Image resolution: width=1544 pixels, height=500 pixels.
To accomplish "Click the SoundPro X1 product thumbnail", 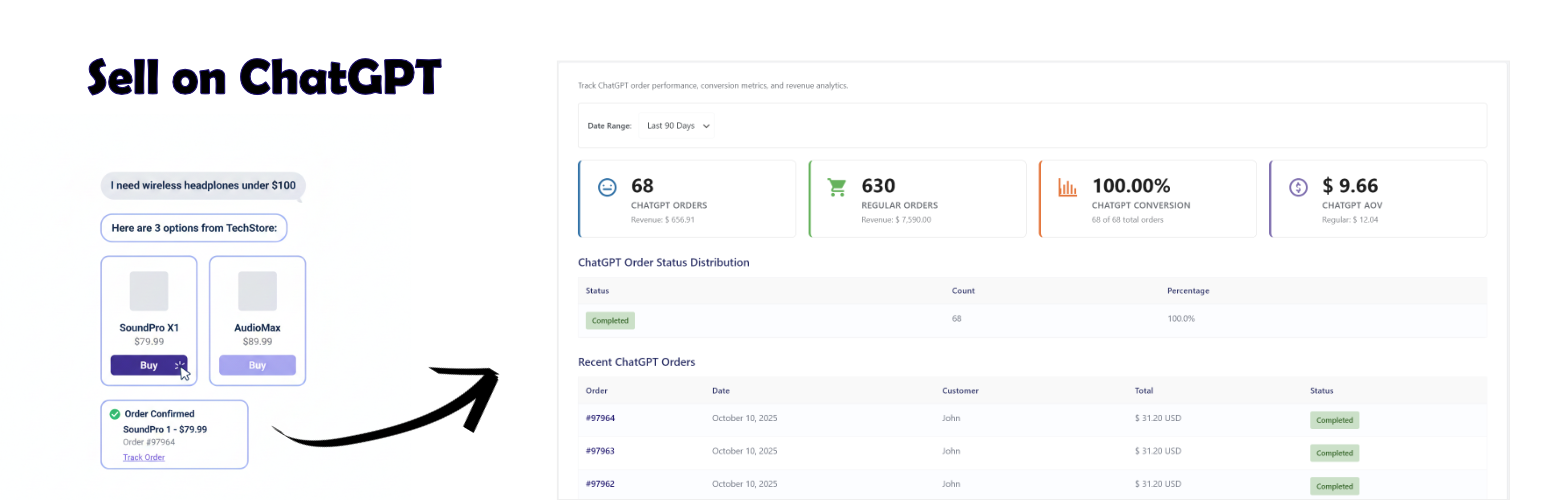I will pyautogui.click(x=149, y=291).
